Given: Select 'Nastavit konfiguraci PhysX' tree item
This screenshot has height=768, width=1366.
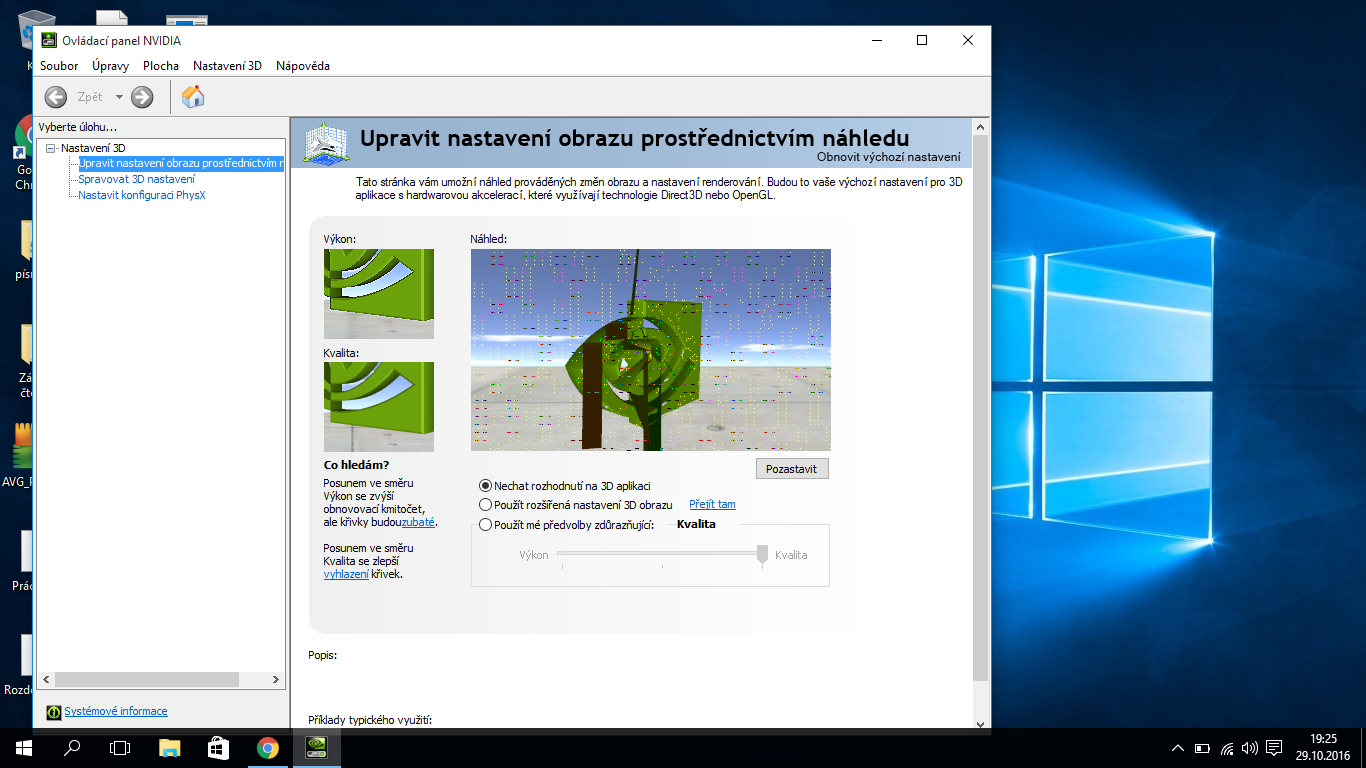Looking at the screenshot, I should click(142, 195).
